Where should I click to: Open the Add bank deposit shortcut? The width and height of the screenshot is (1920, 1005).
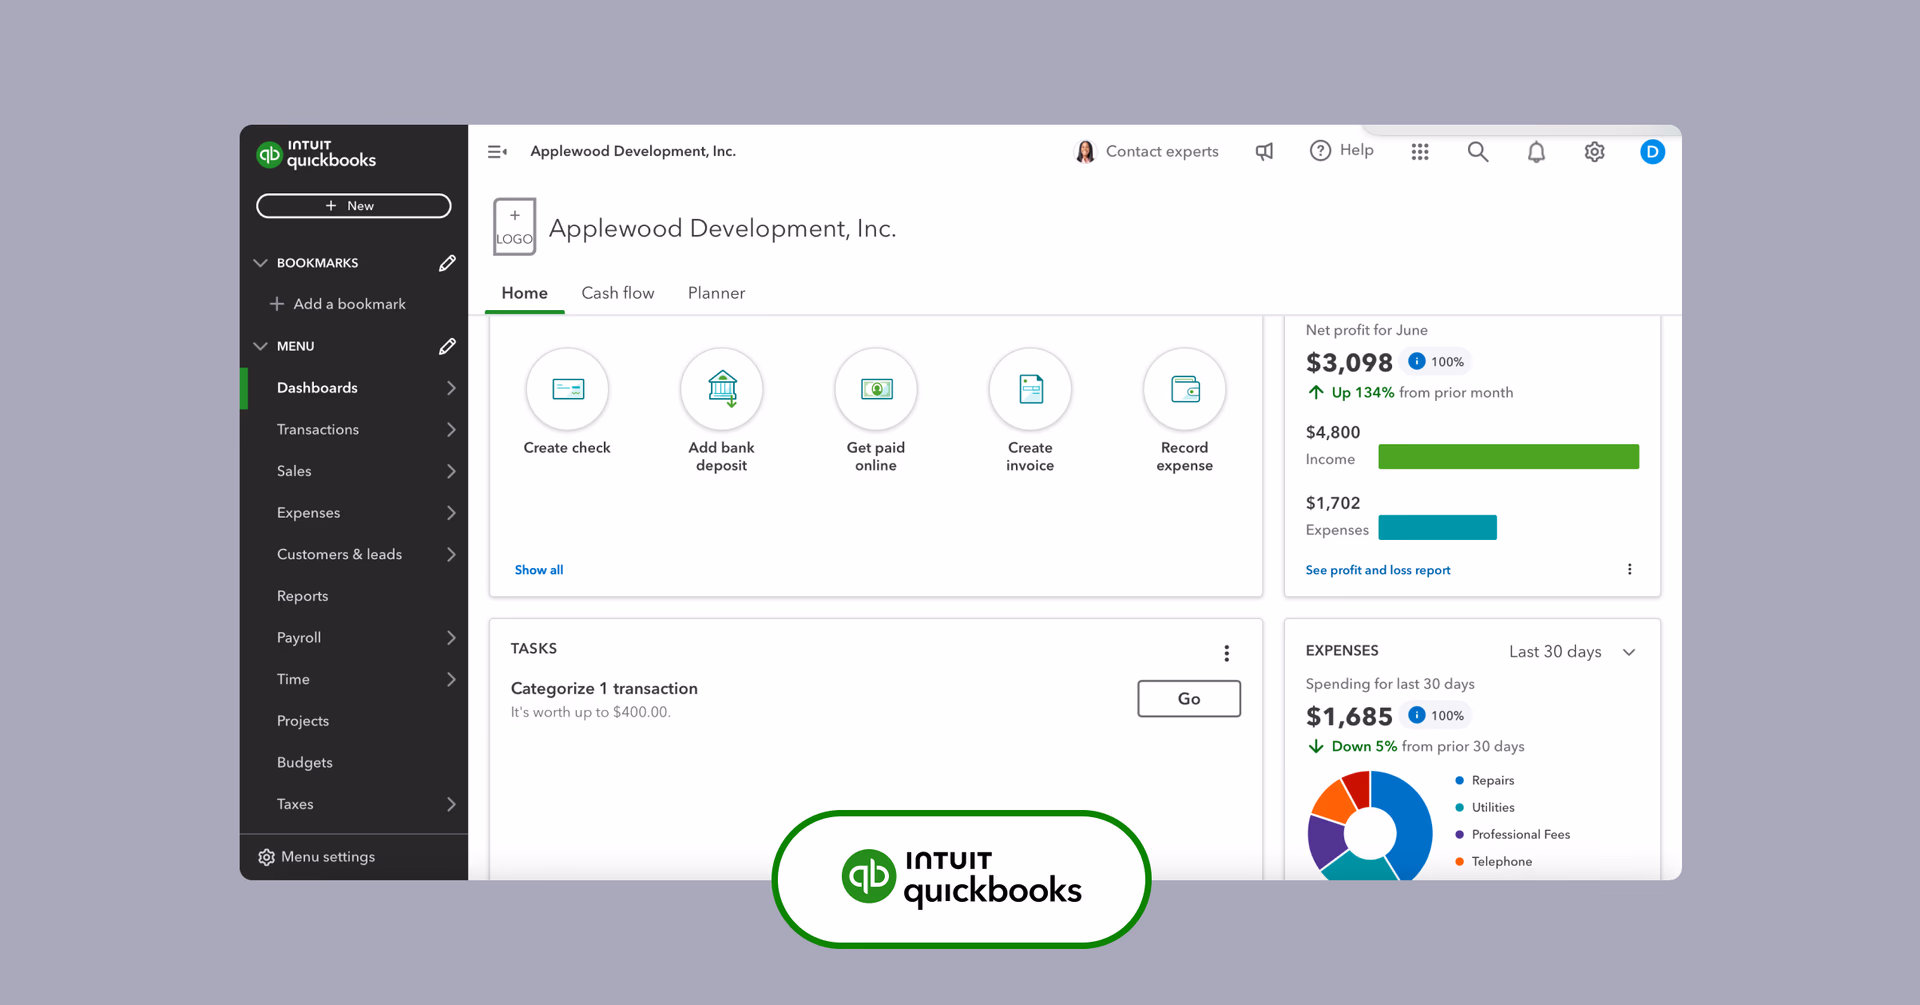[x=721, y=389]
